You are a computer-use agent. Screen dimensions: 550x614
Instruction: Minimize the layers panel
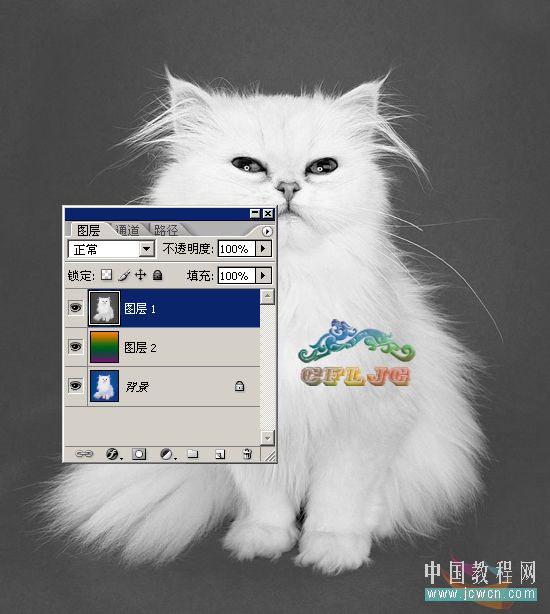pyautogui.click(x=255, y=213)
